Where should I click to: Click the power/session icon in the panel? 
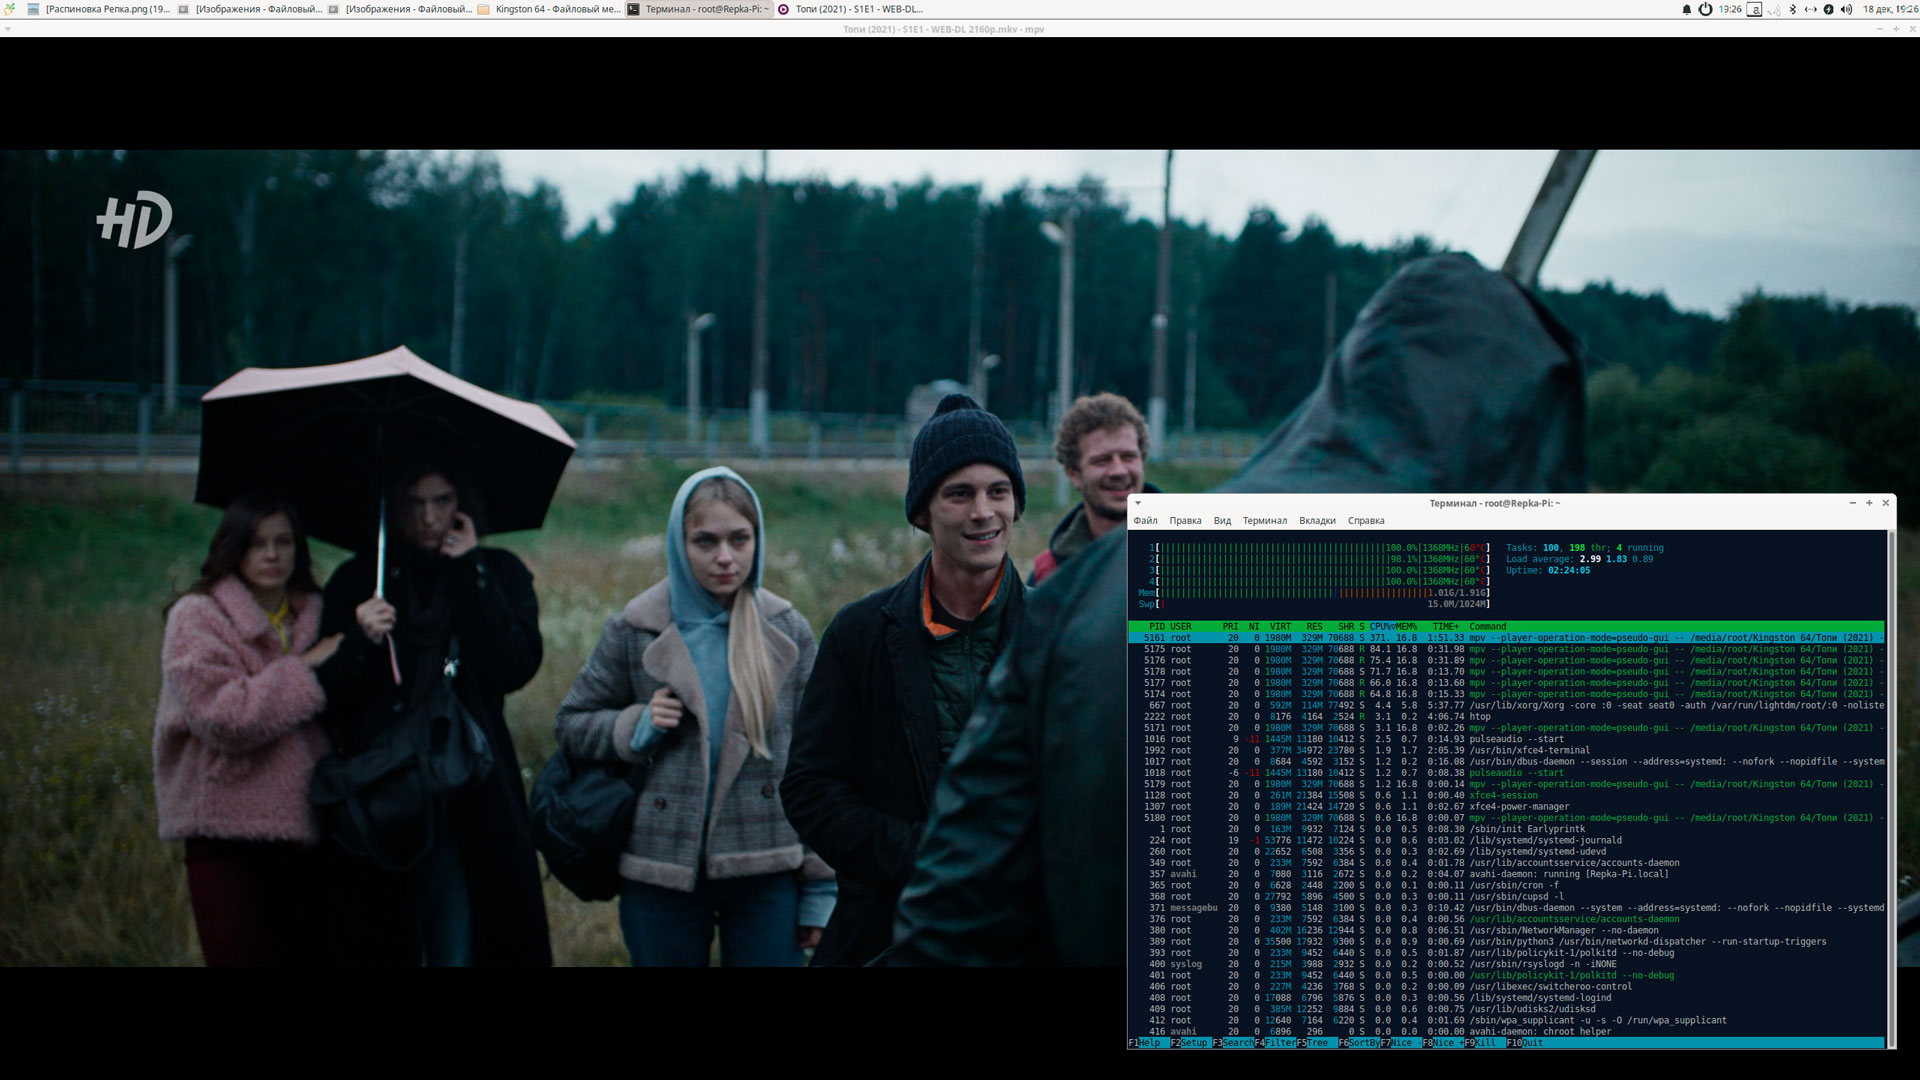pyautogui.click(x=1705, y=9)
